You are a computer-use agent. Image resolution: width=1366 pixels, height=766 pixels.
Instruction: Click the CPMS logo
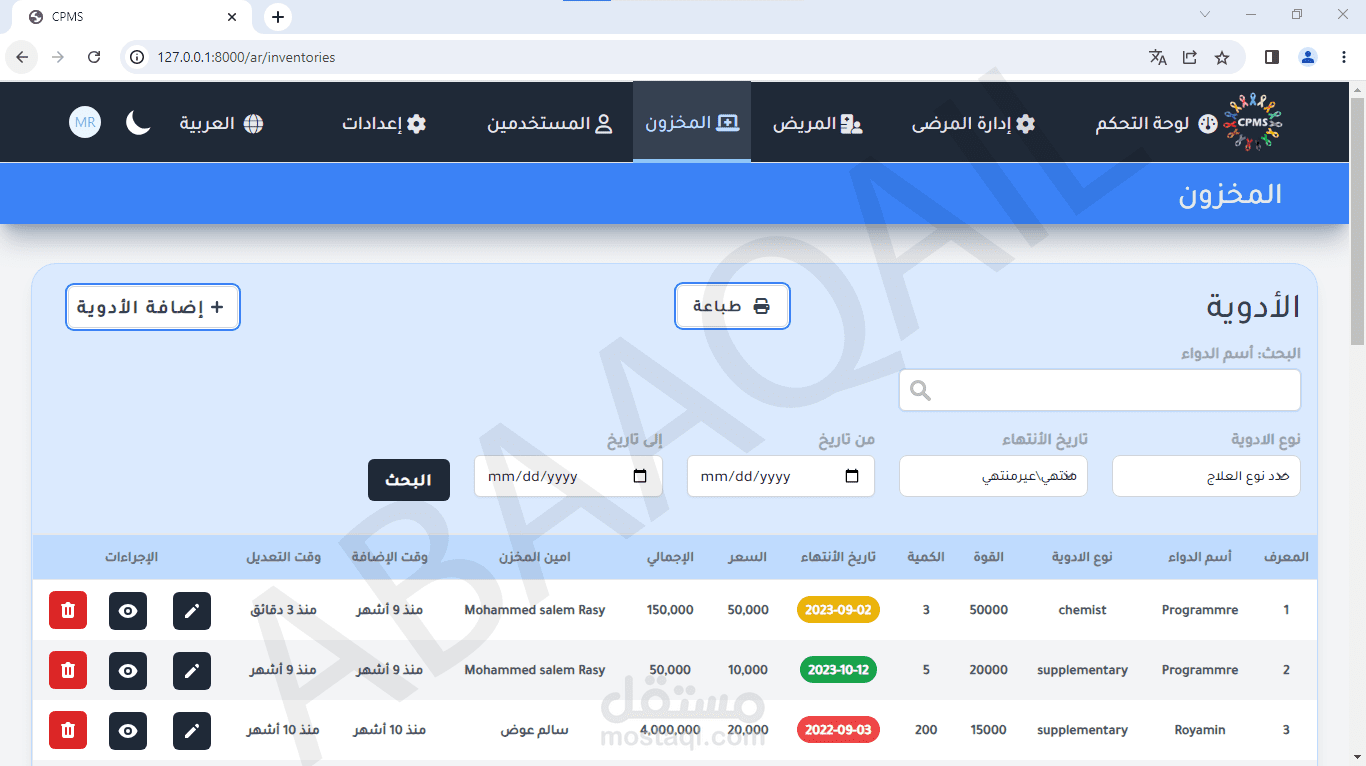pyautogui.click(x=1253, y=122)
